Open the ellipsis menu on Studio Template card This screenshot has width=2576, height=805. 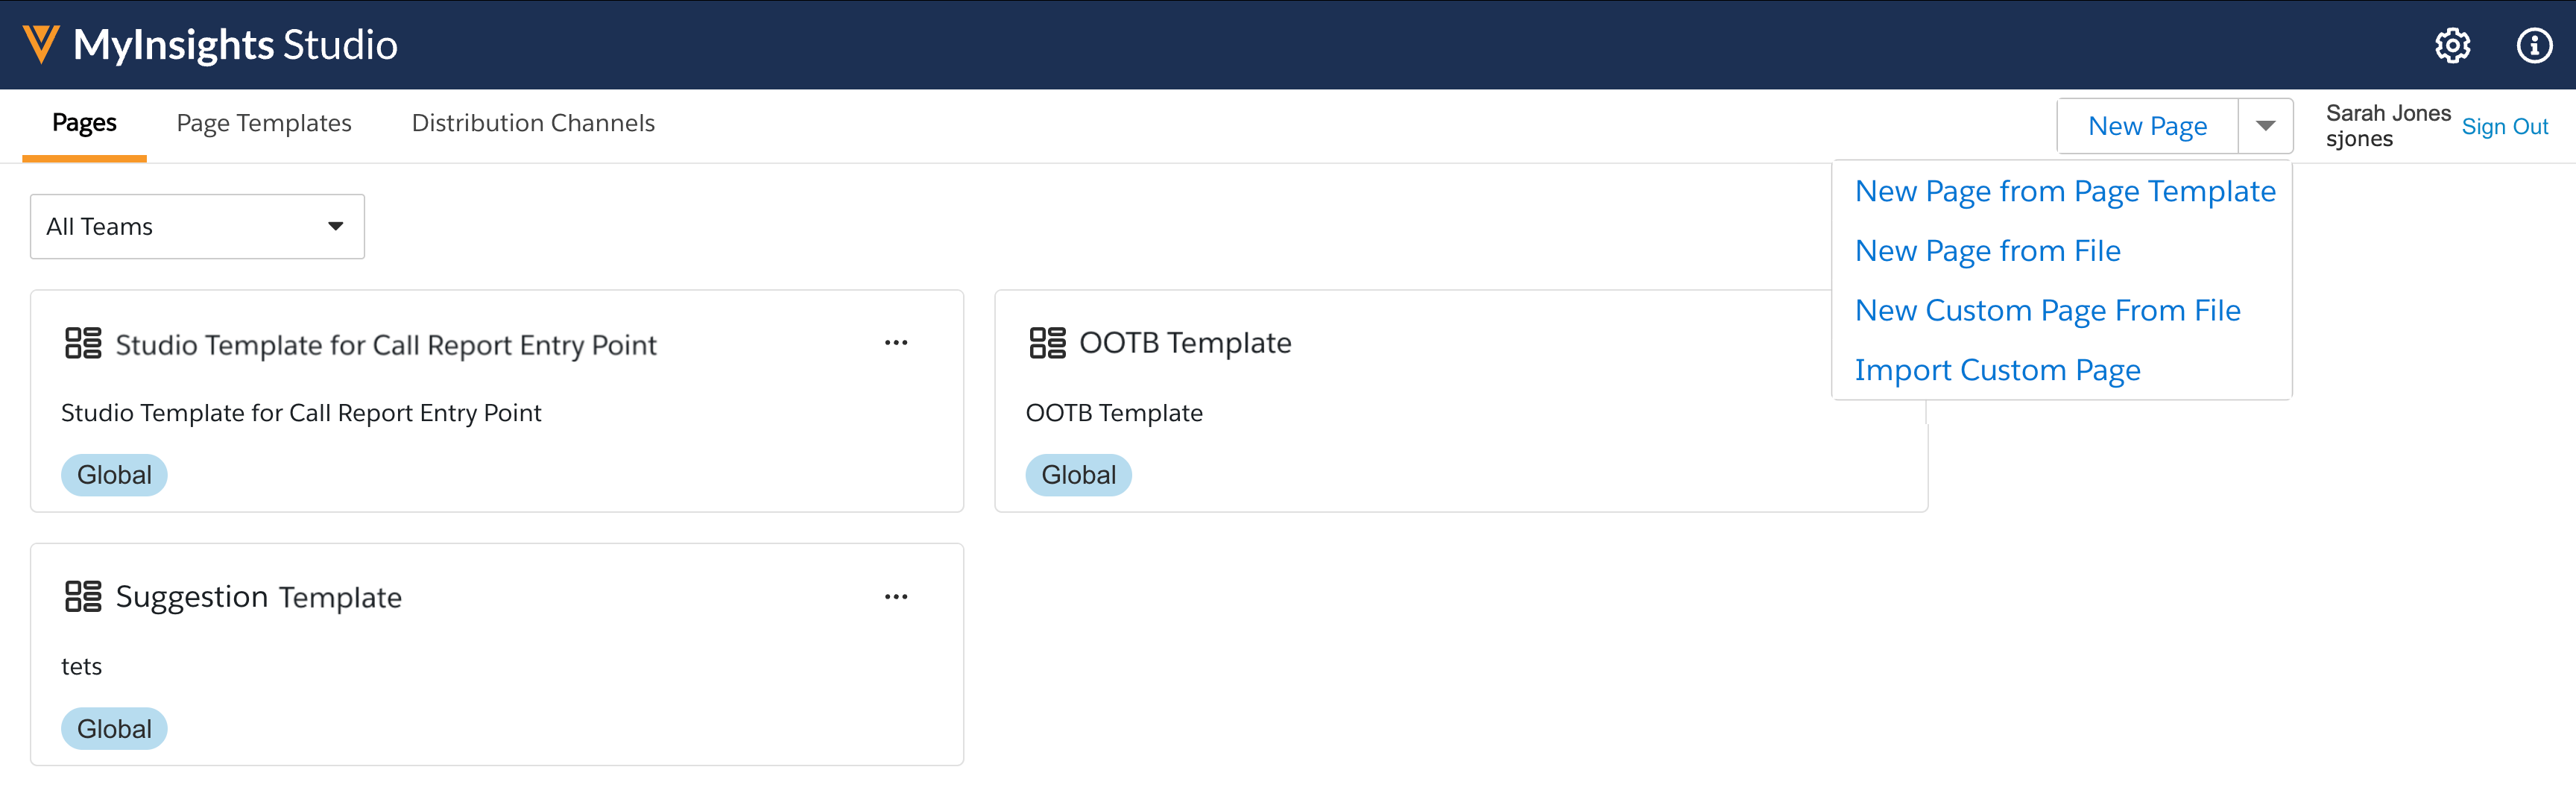coord(896,342)
